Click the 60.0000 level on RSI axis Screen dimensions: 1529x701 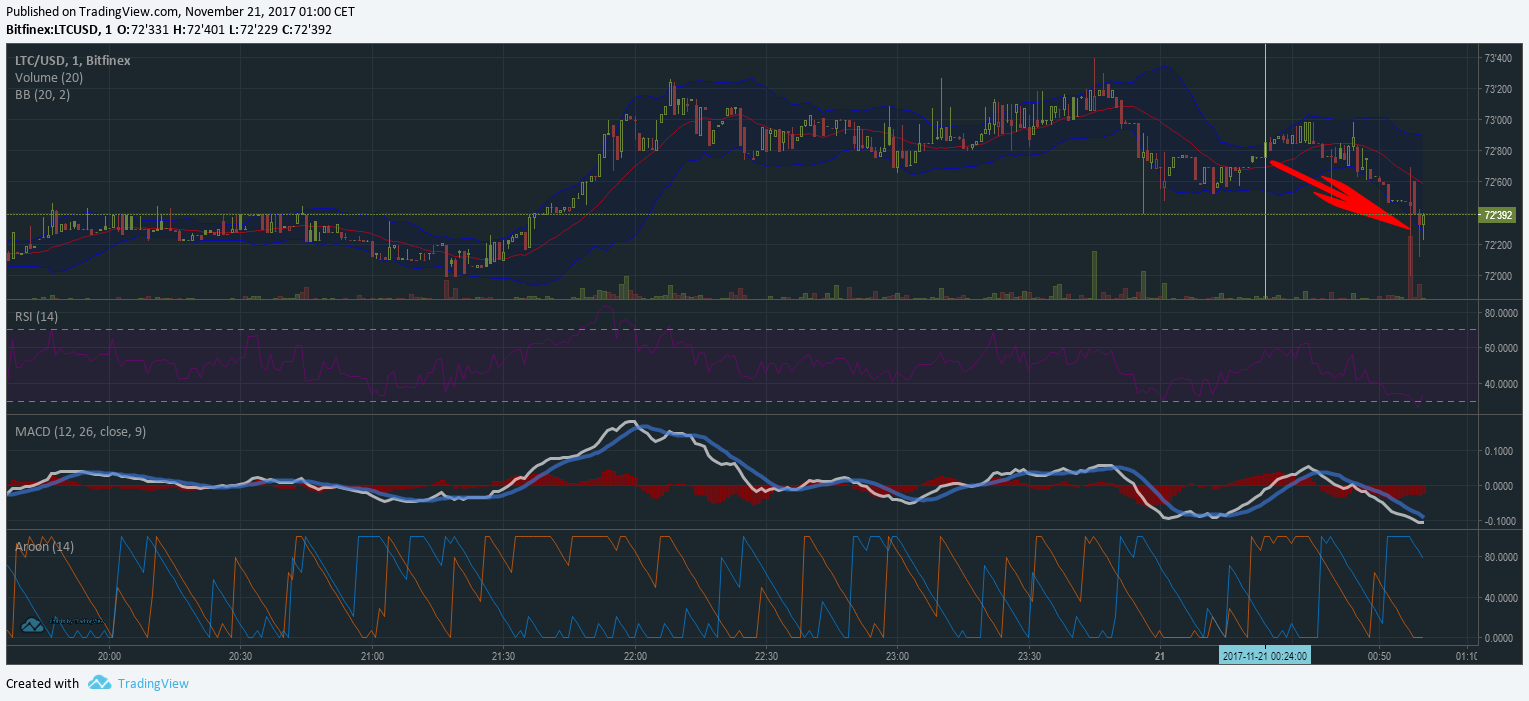pos(1502,349)
